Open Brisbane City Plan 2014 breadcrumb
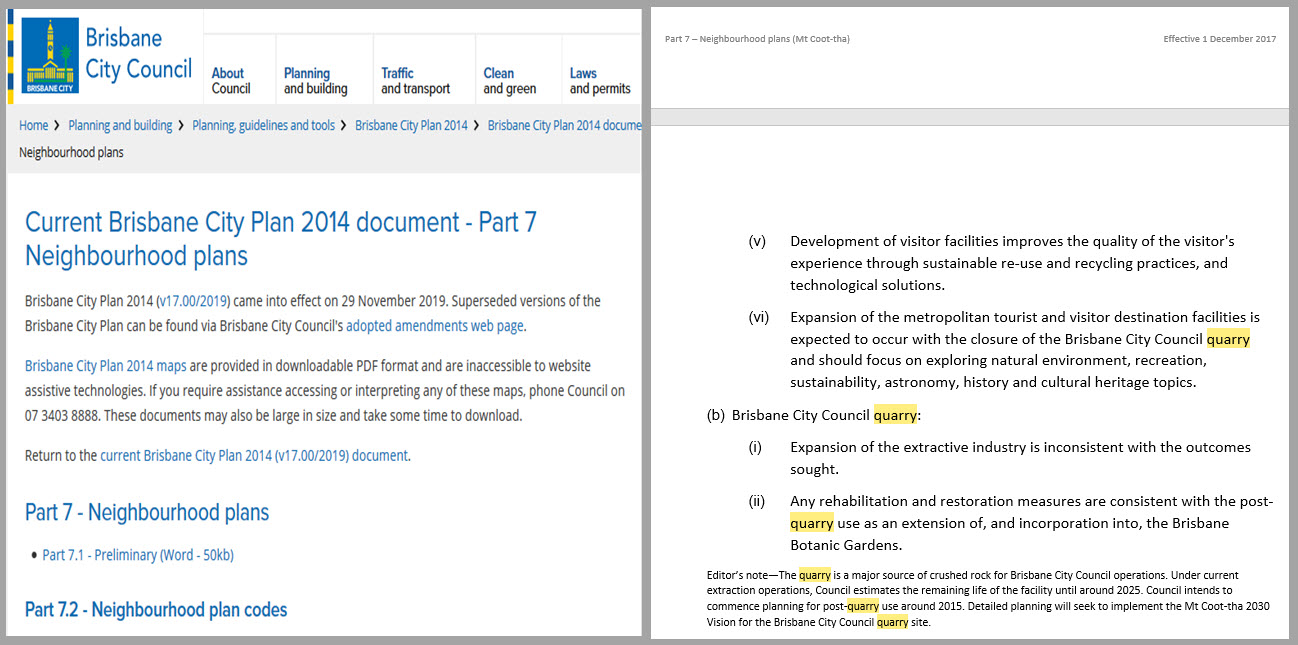The height and width of the screenshot is (645, 1298). pos(411,125)
